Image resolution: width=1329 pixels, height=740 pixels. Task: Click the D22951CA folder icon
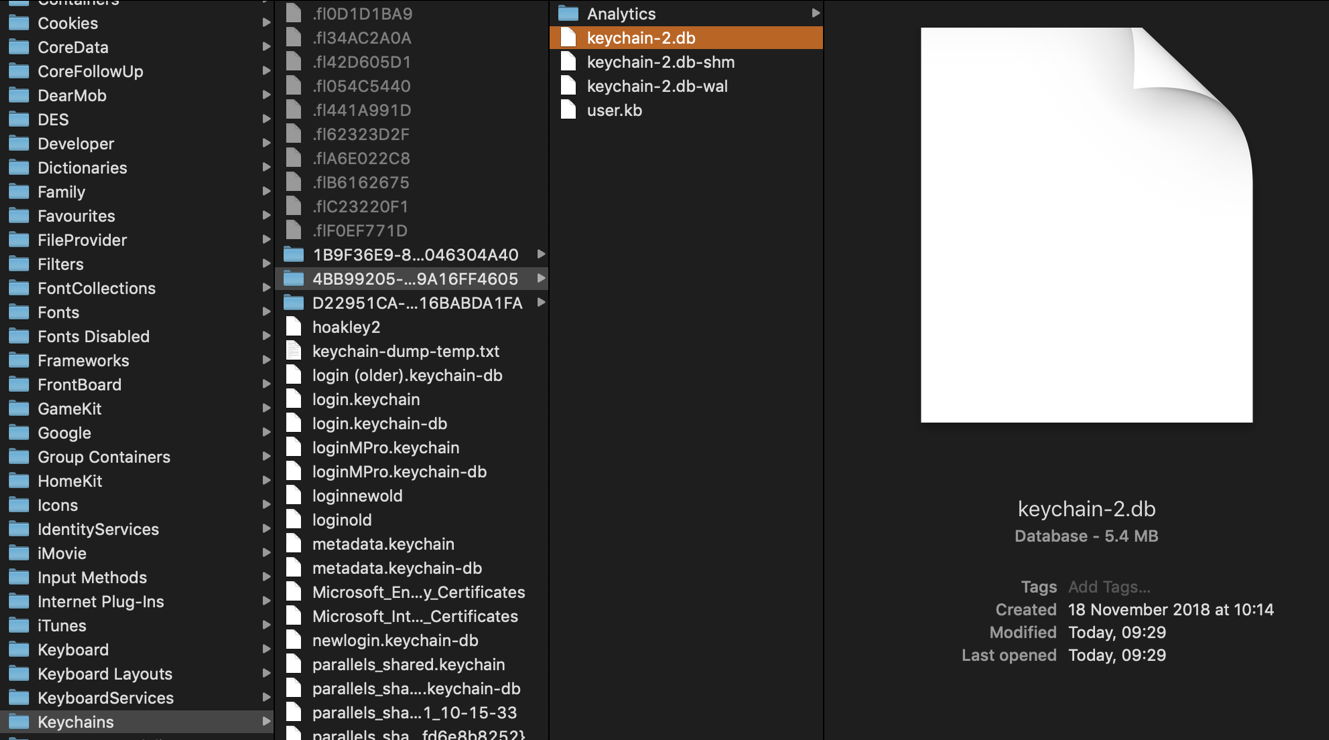(293, 302)
